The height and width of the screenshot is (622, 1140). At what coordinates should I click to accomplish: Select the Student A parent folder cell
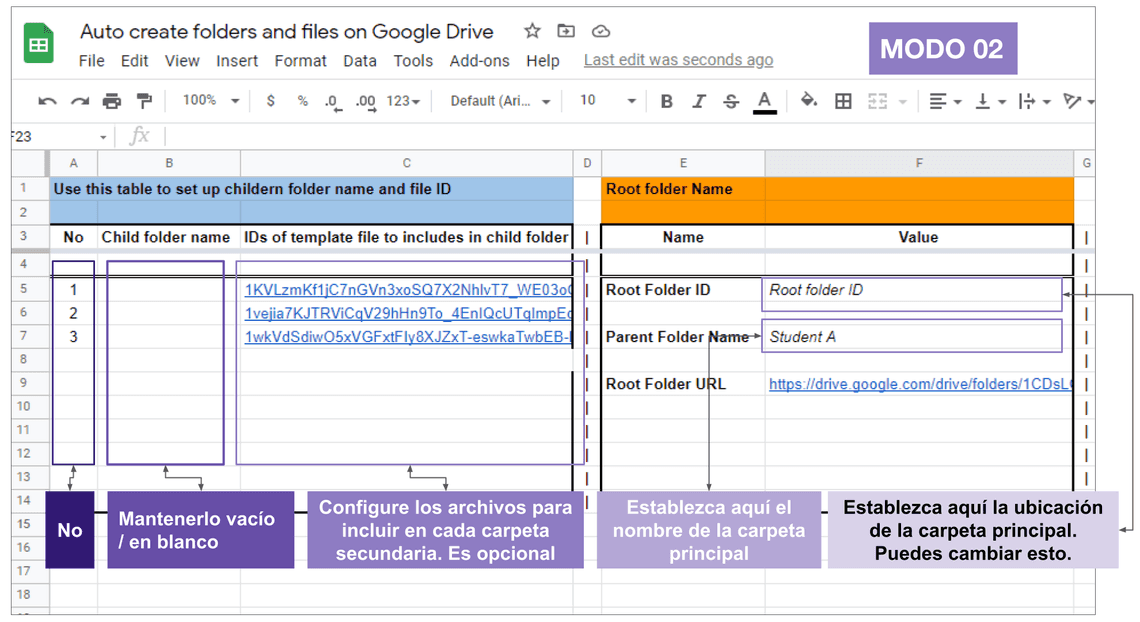[x=910, y=337]
